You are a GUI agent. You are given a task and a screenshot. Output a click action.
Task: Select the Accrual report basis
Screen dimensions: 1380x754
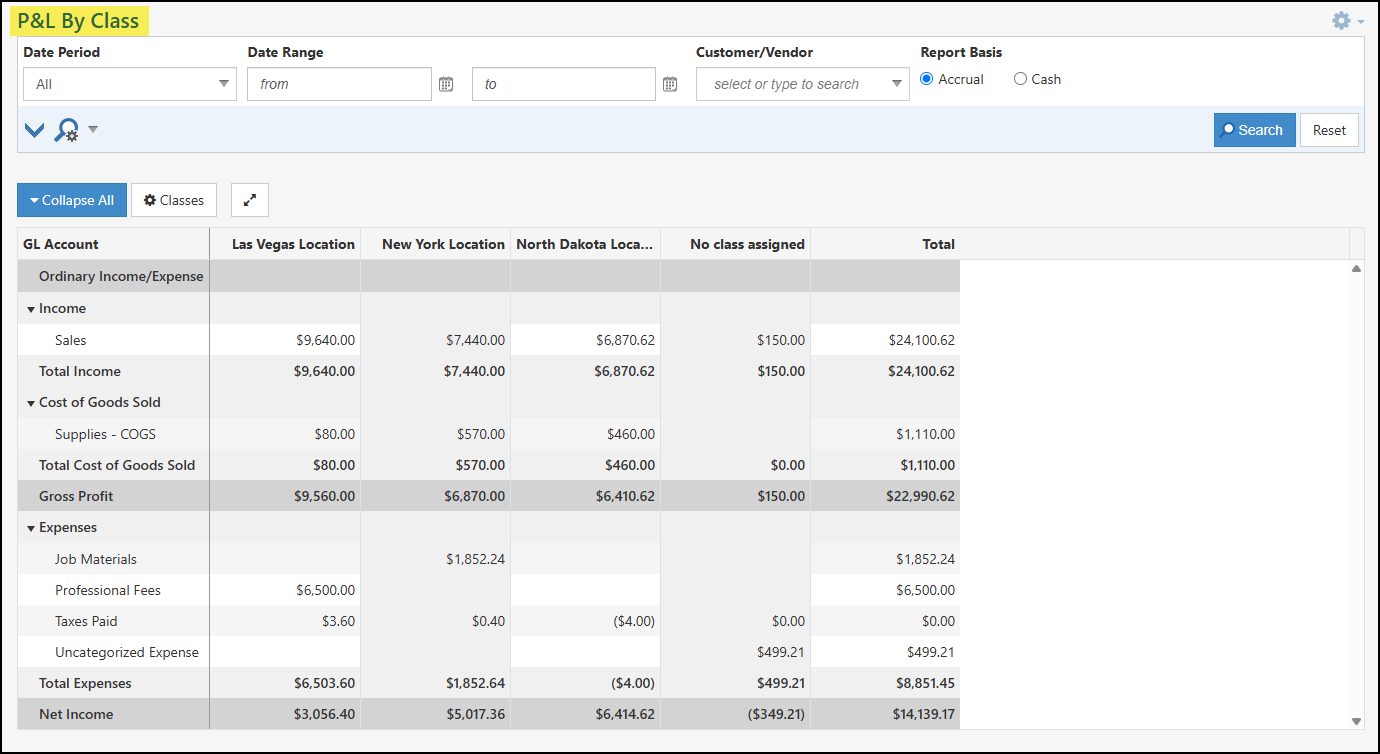point(926,79)
